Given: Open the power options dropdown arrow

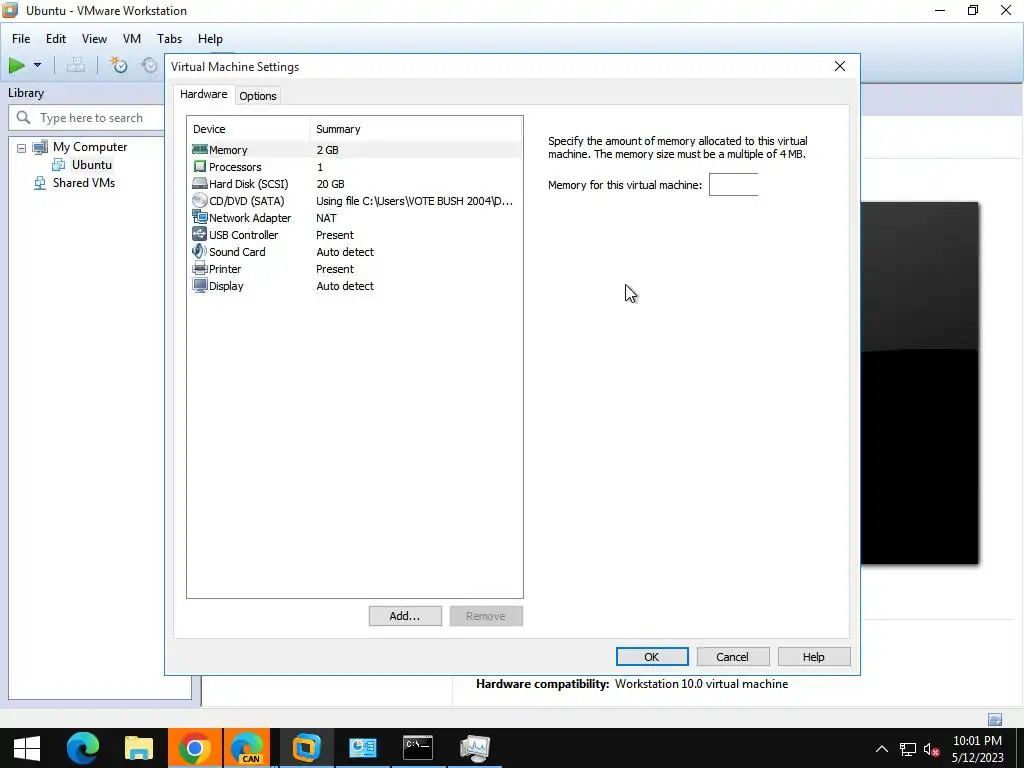Looking at the screenshot, I should pos(37,65).
